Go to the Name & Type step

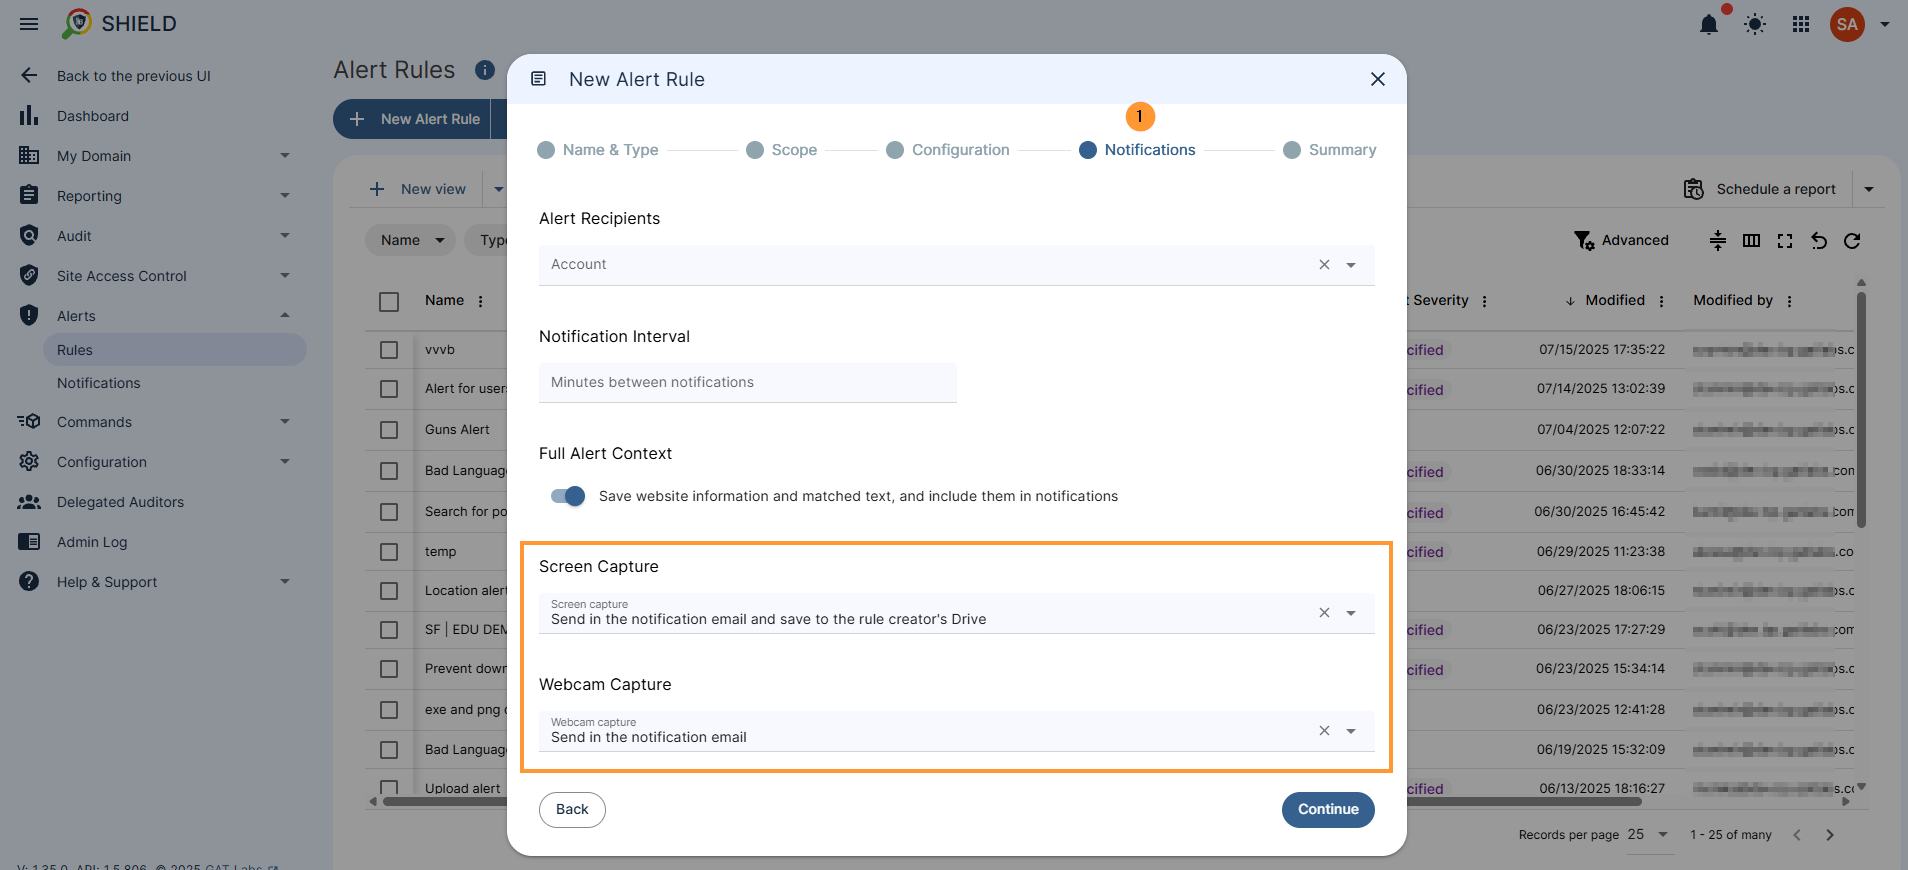[x=598, y=150]
